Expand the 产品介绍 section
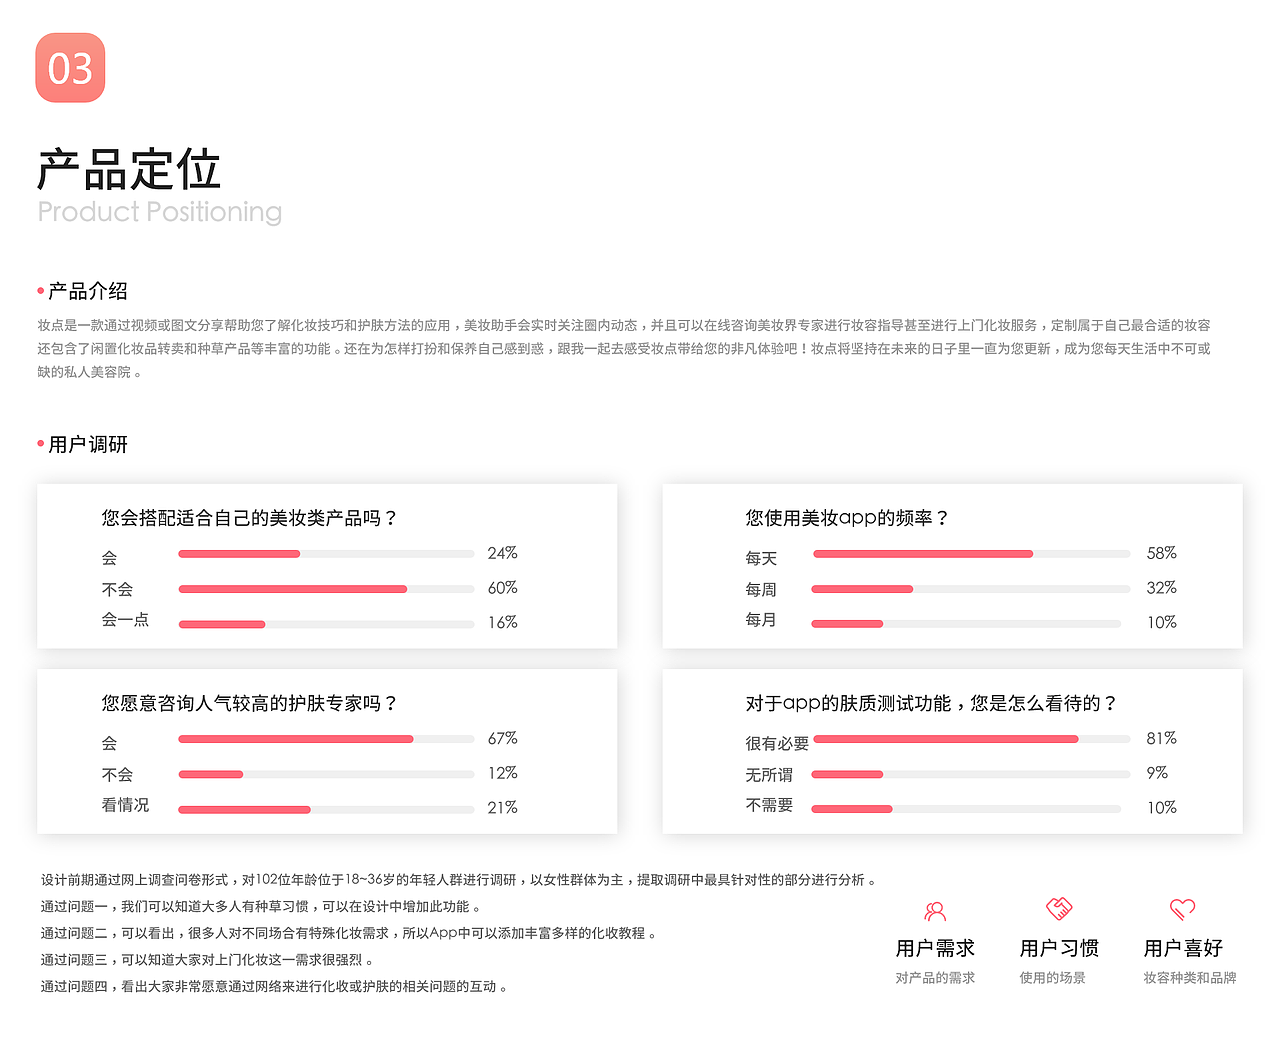This screenshot has width=1280, height=1039. pos(85,291)
